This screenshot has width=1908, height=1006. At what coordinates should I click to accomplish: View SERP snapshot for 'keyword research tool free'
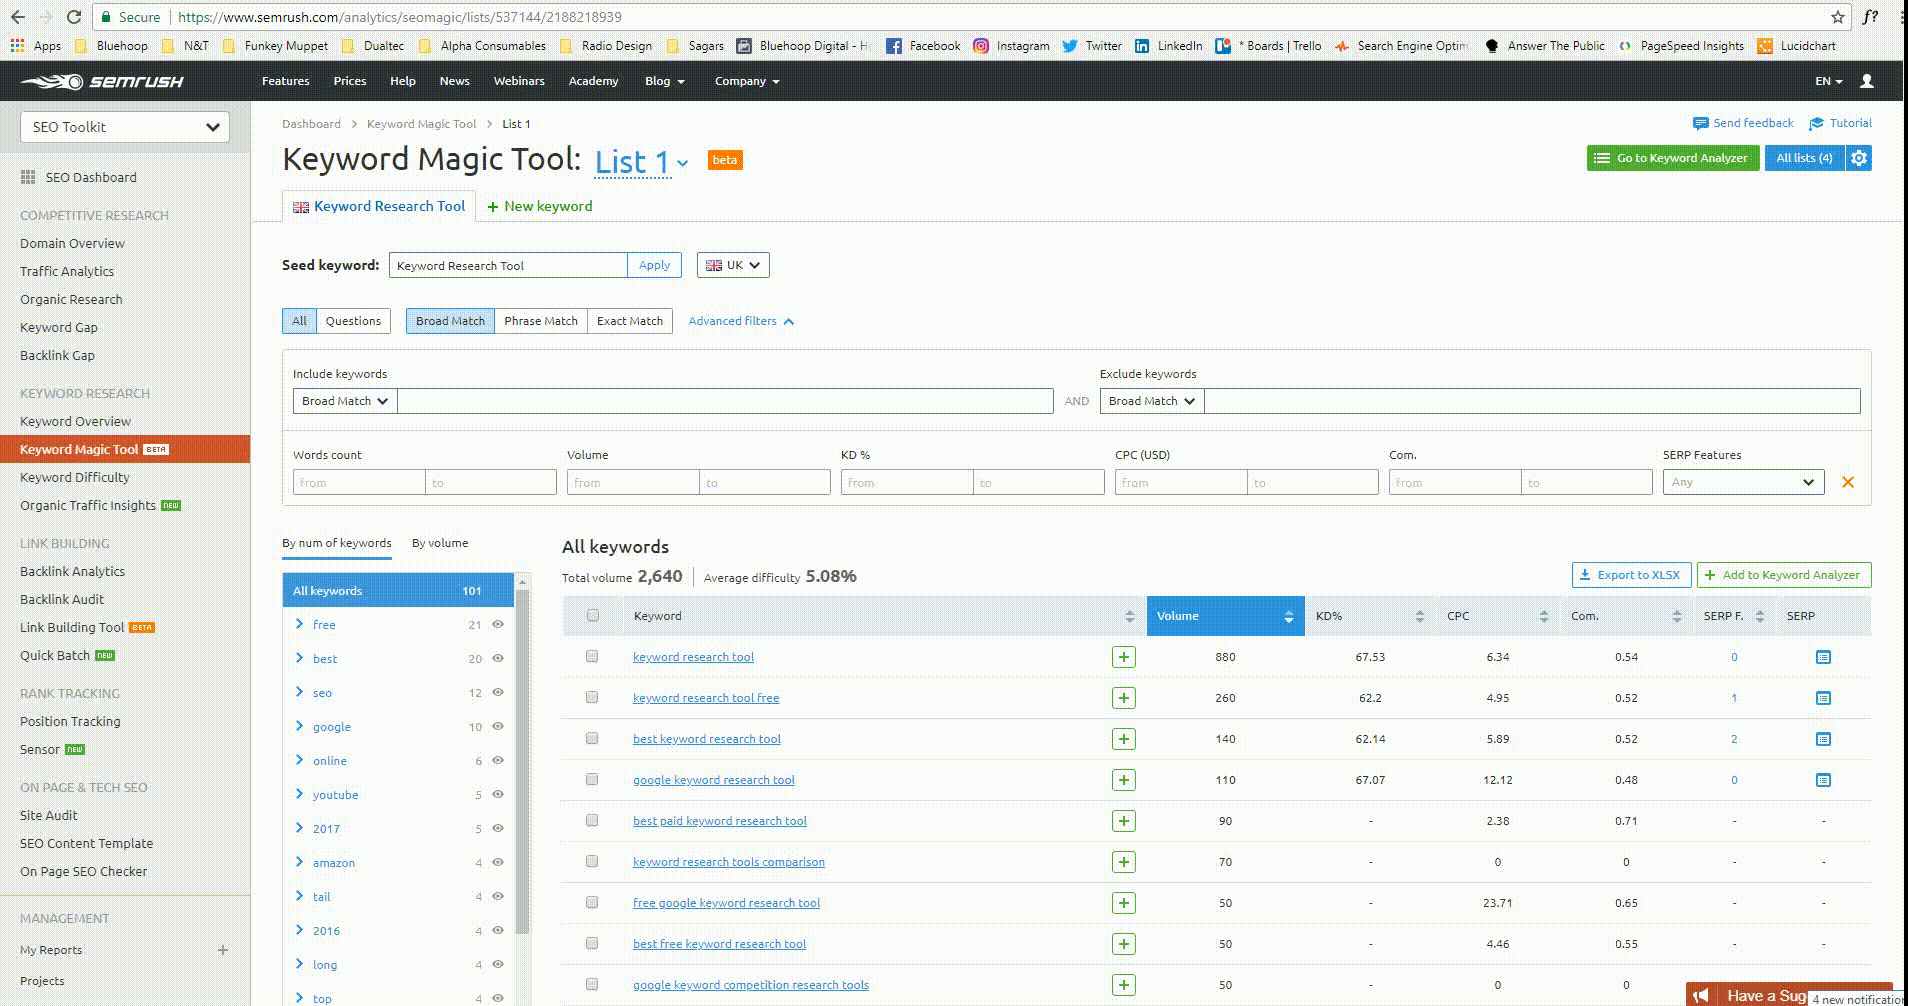(1823, 698)
